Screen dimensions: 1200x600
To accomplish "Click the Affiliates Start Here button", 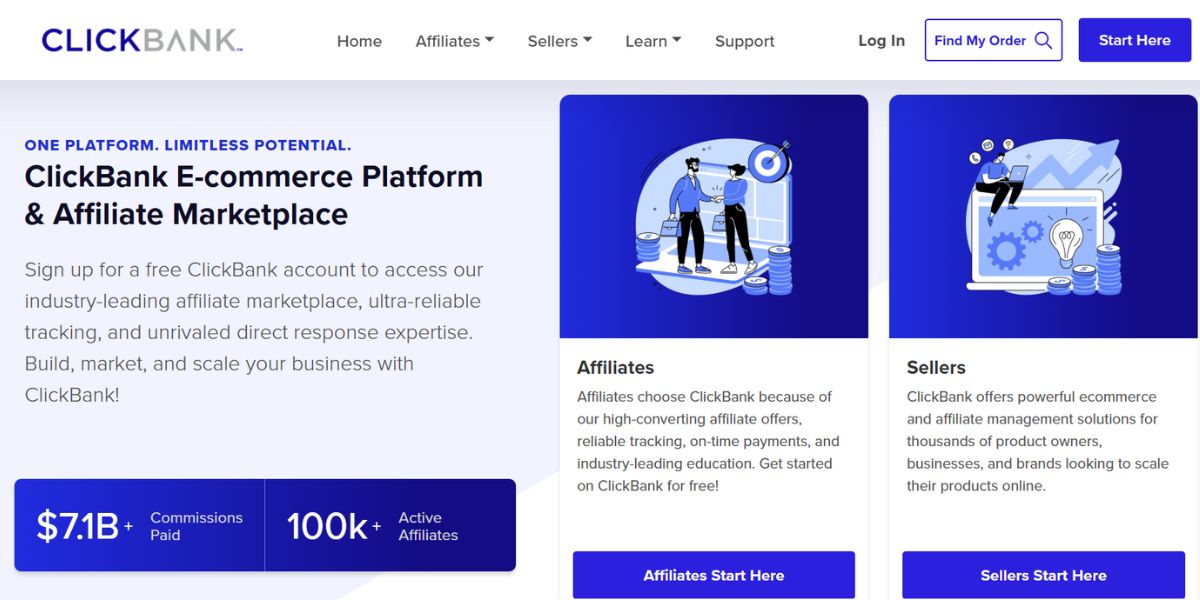I will 714,575.
